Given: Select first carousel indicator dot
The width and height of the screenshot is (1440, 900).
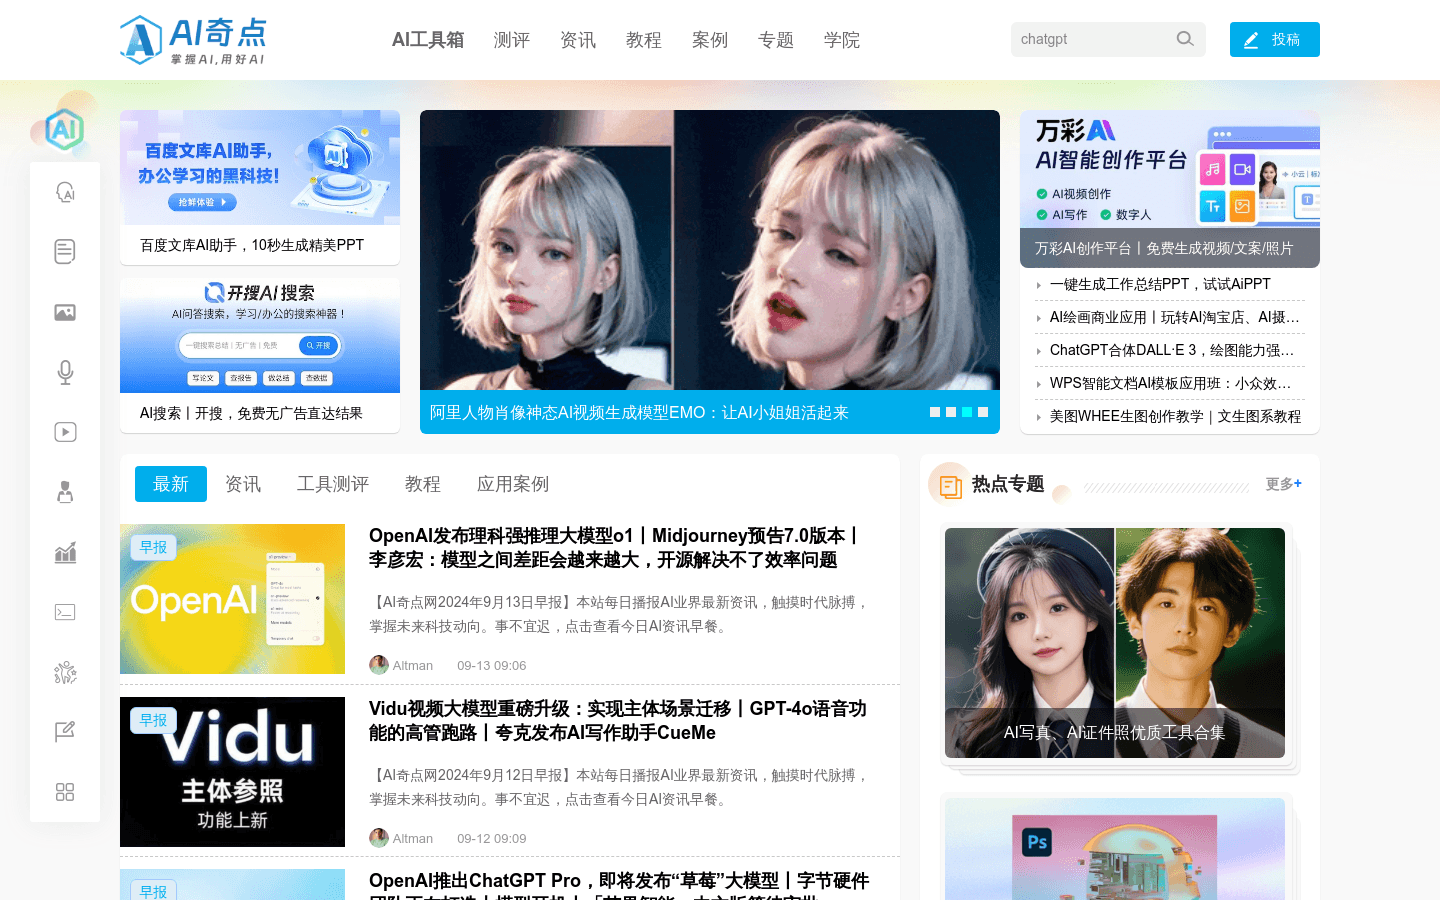Looking at the screenshot, I should (x=935, y=412).
